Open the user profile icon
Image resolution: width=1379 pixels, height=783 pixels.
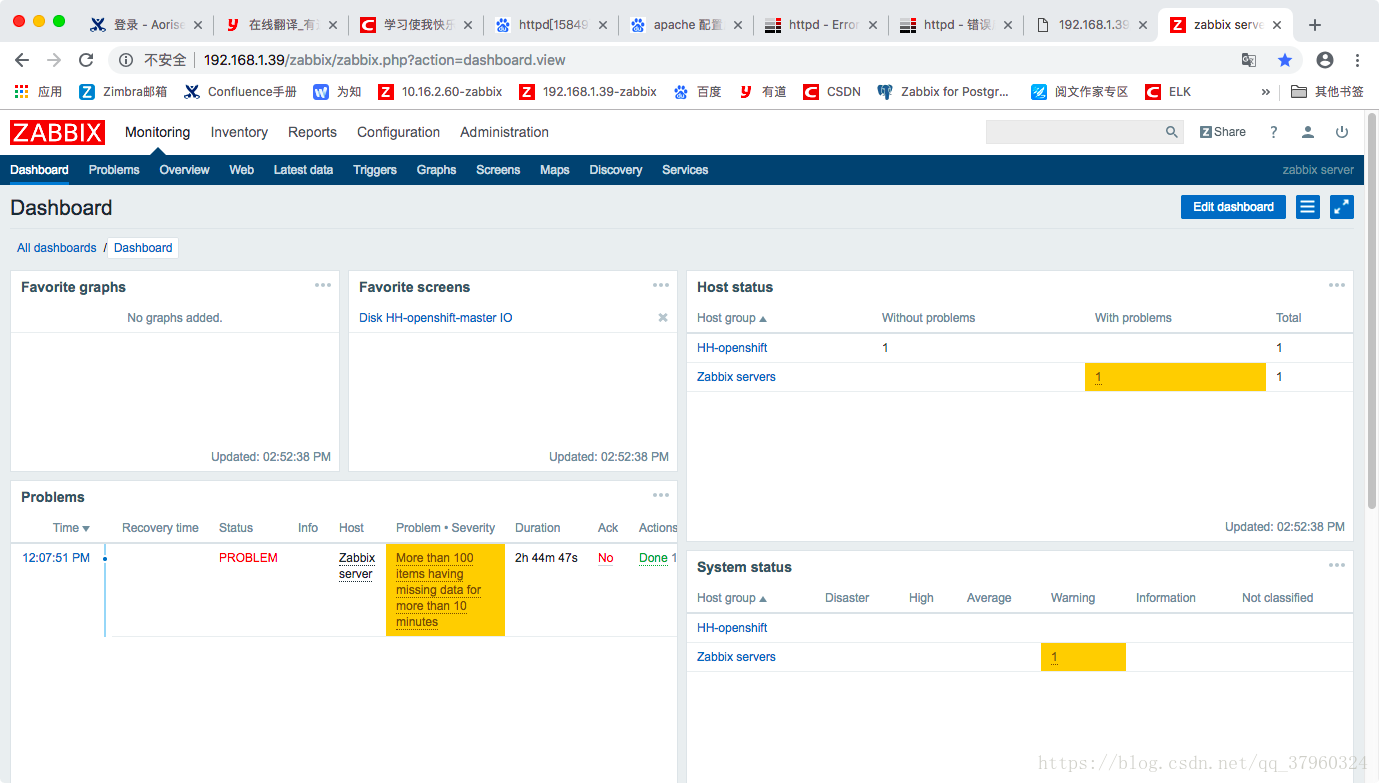(x=1307, y=132)
